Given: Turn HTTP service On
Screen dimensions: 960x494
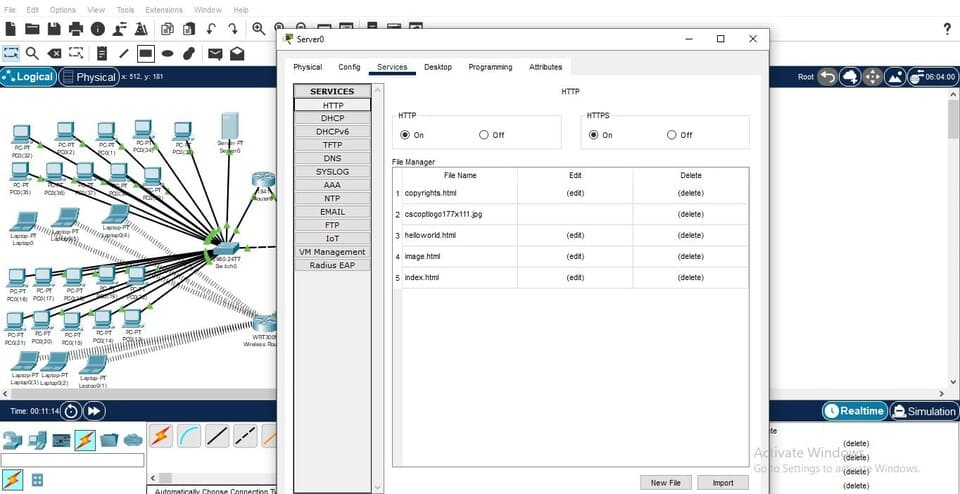Looking at the screenshot, I should (405, 135).
